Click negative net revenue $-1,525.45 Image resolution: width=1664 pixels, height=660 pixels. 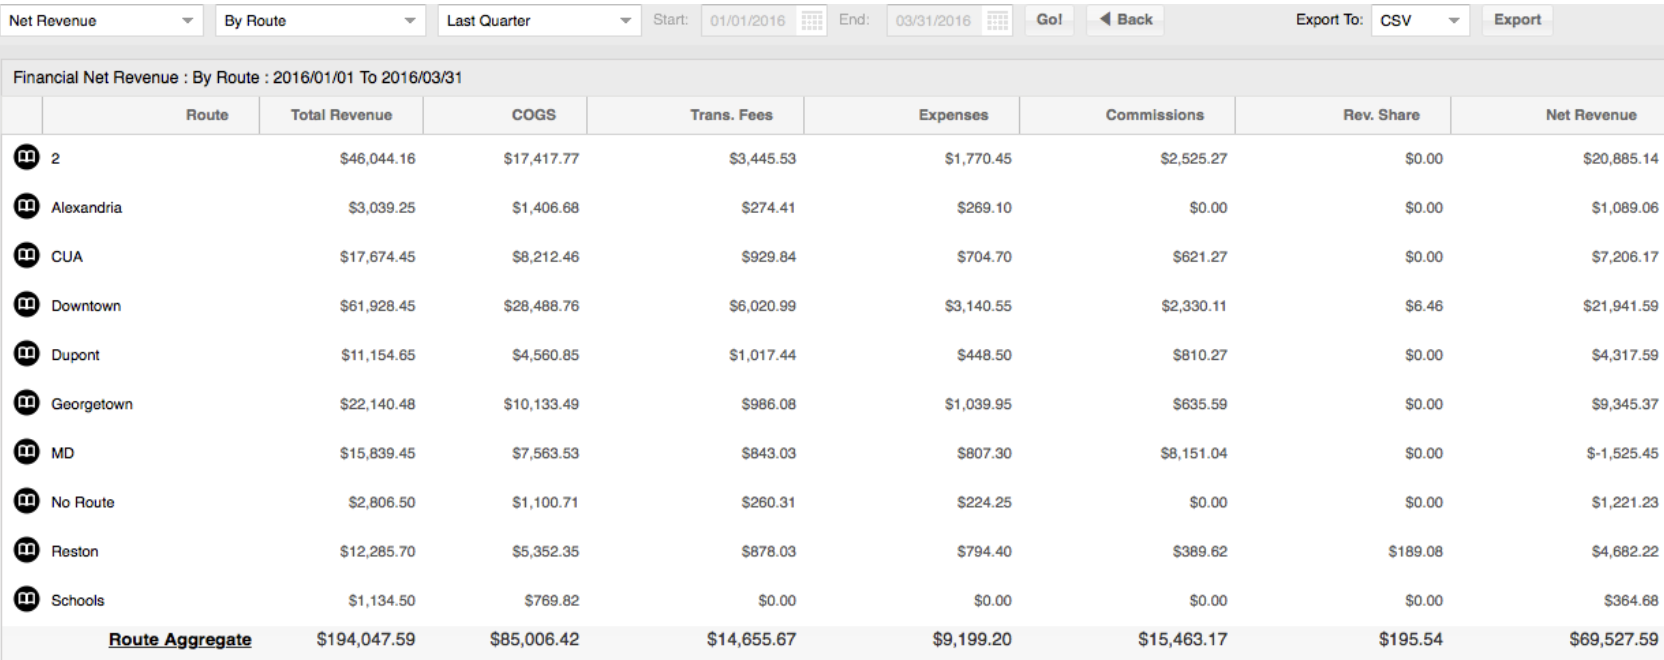1622,453
